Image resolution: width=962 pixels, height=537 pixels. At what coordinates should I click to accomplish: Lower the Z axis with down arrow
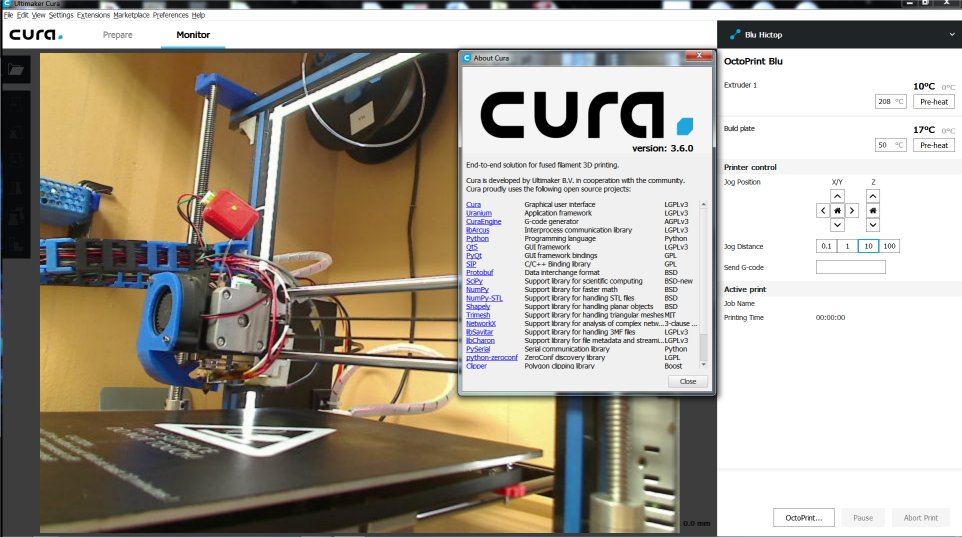873,225
